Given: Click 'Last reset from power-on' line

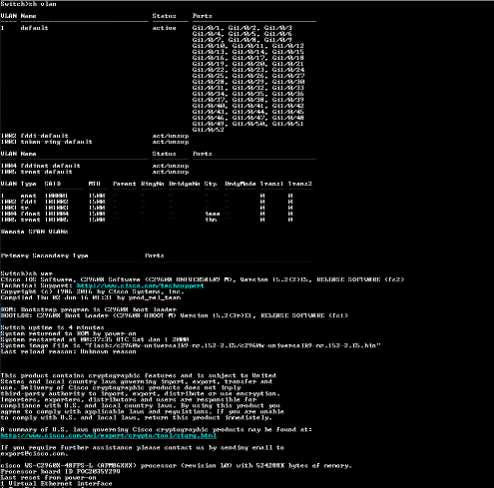Looking at the screenshot, I should pos(48,478).
